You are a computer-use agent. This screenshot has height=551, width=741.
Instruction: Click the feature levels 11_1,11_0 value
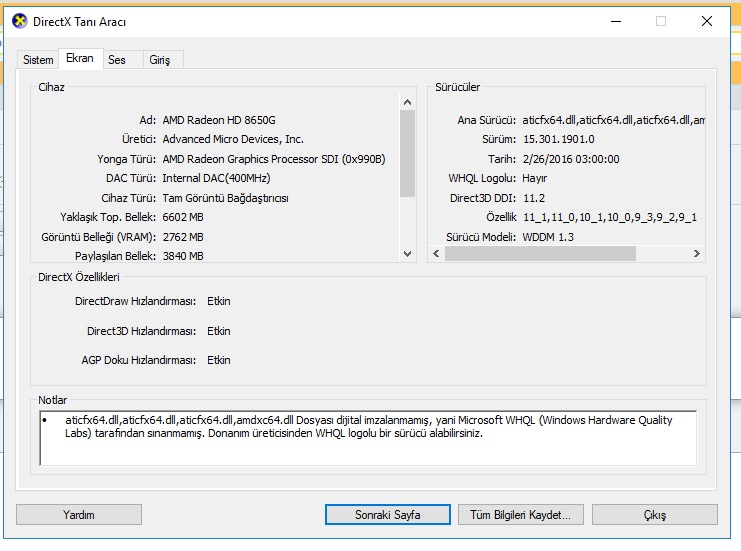pos(610,217)
